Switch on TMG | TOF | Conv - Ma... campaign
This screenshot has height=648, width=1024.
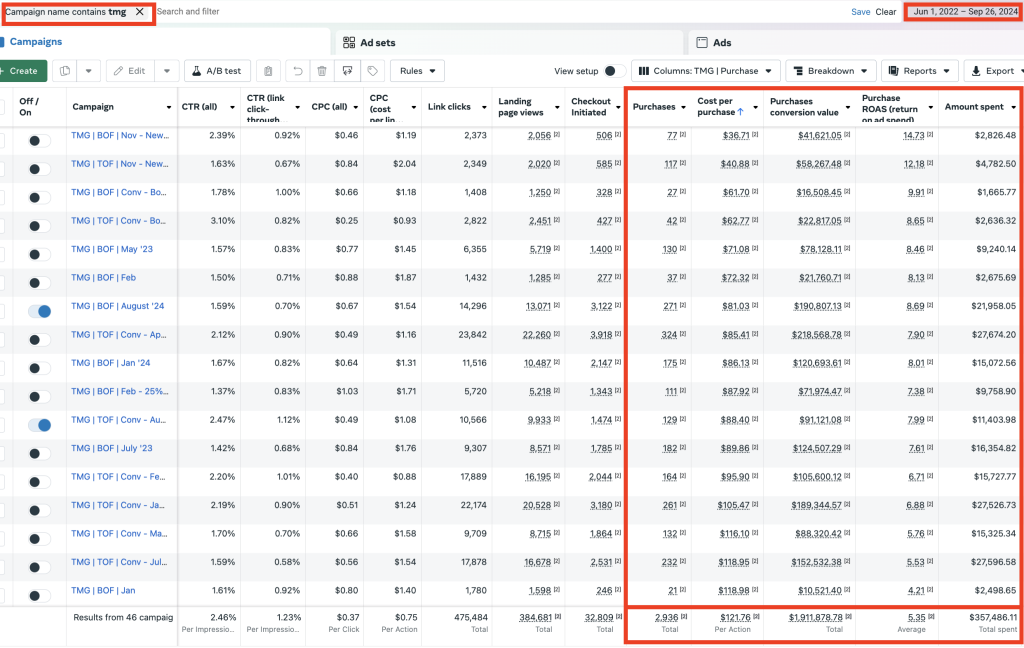point(39,539)
